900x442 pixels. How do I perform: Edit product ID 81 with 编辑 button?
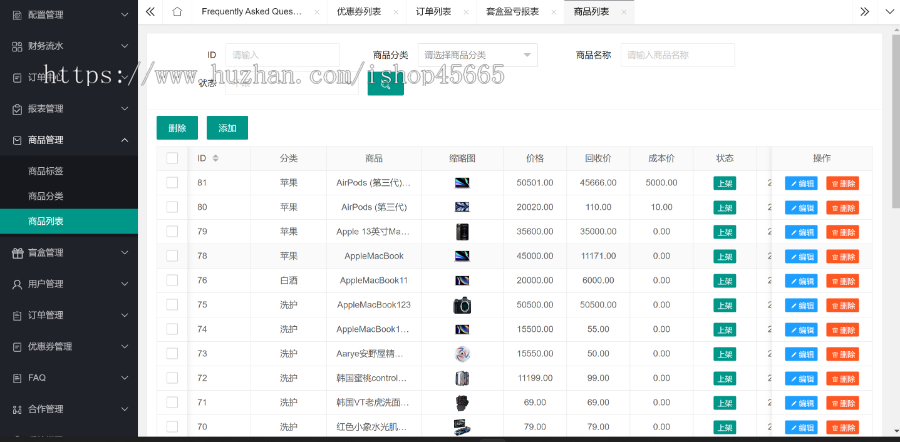point(801,184)
